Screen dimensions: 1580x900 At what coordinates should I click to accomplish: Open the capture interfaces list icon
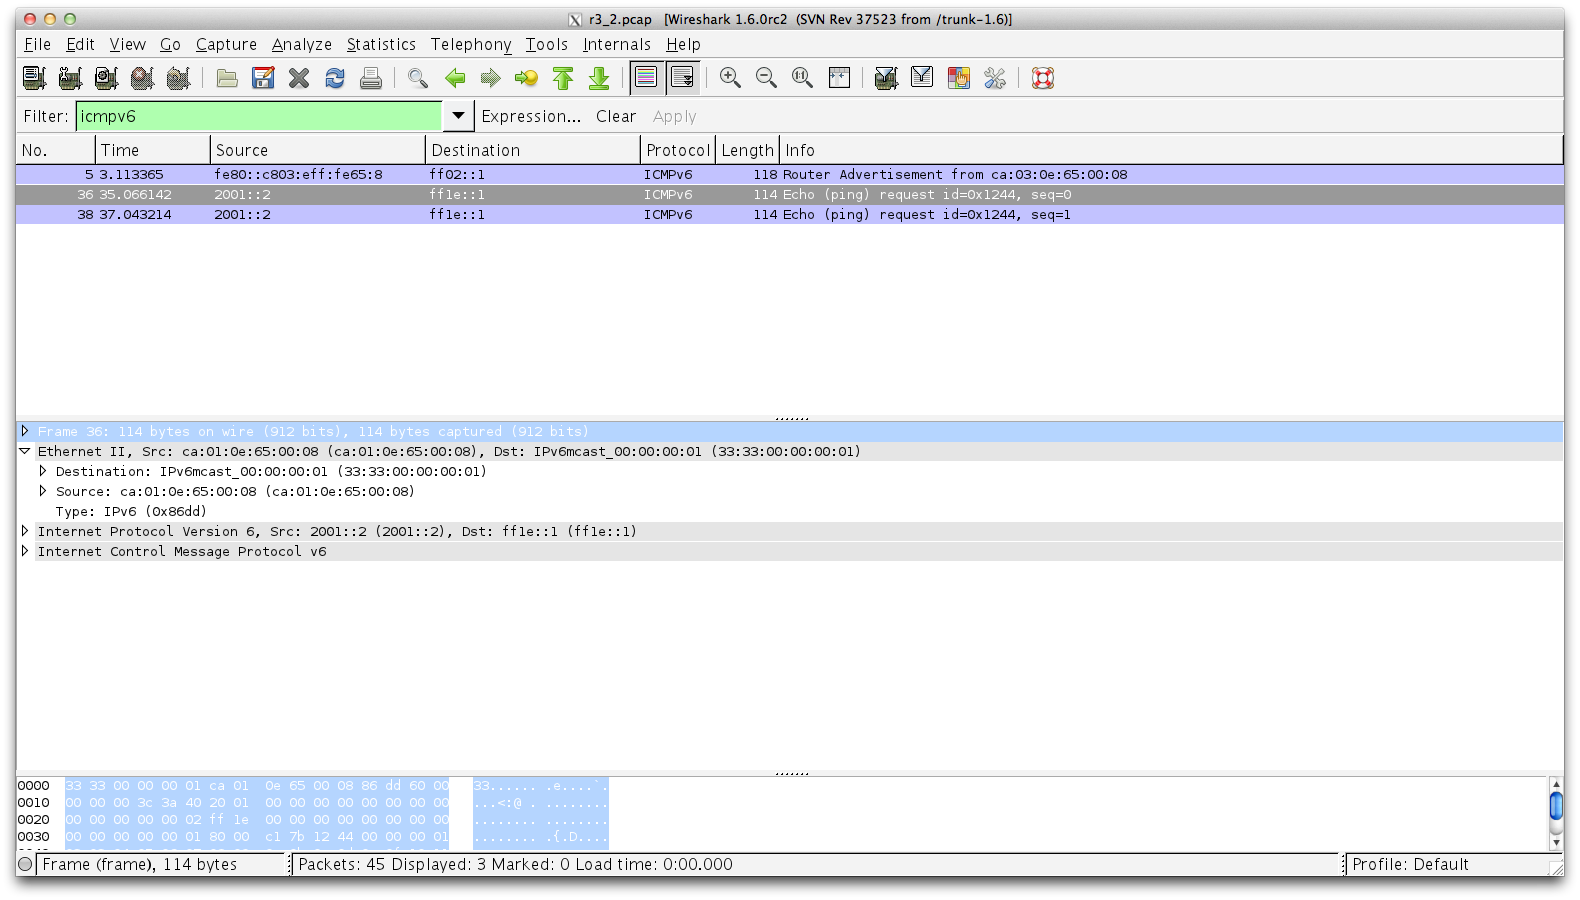[x=35, y=78]
